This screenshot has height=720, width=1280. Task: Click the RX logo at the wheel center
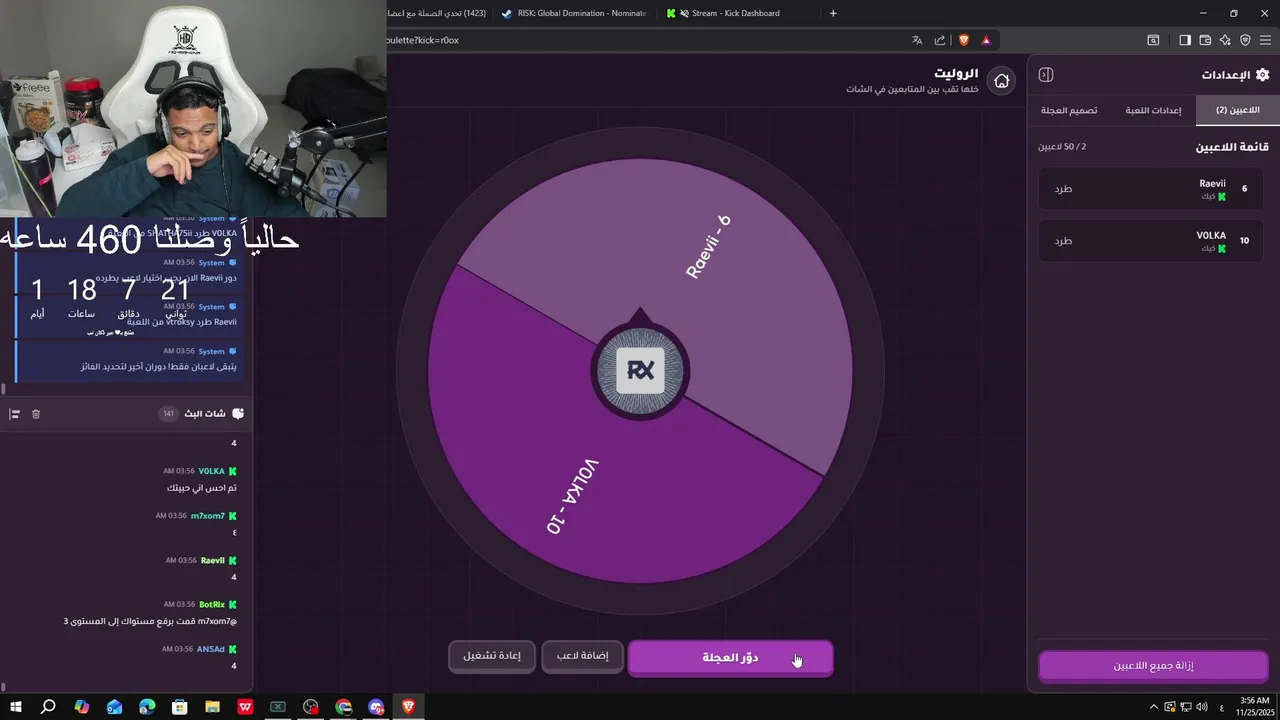640,371
